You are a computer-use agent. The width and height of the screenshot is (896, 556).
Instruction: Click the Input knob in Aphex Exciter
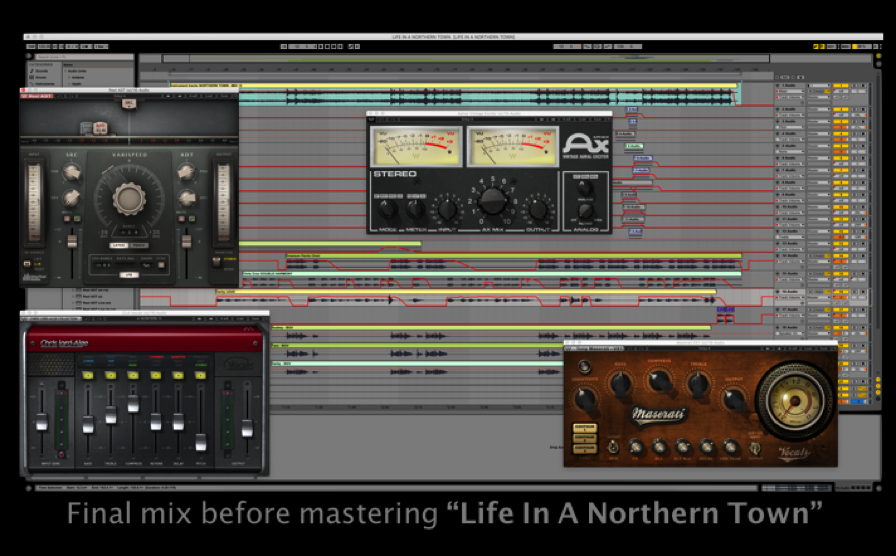coord(447,209)
